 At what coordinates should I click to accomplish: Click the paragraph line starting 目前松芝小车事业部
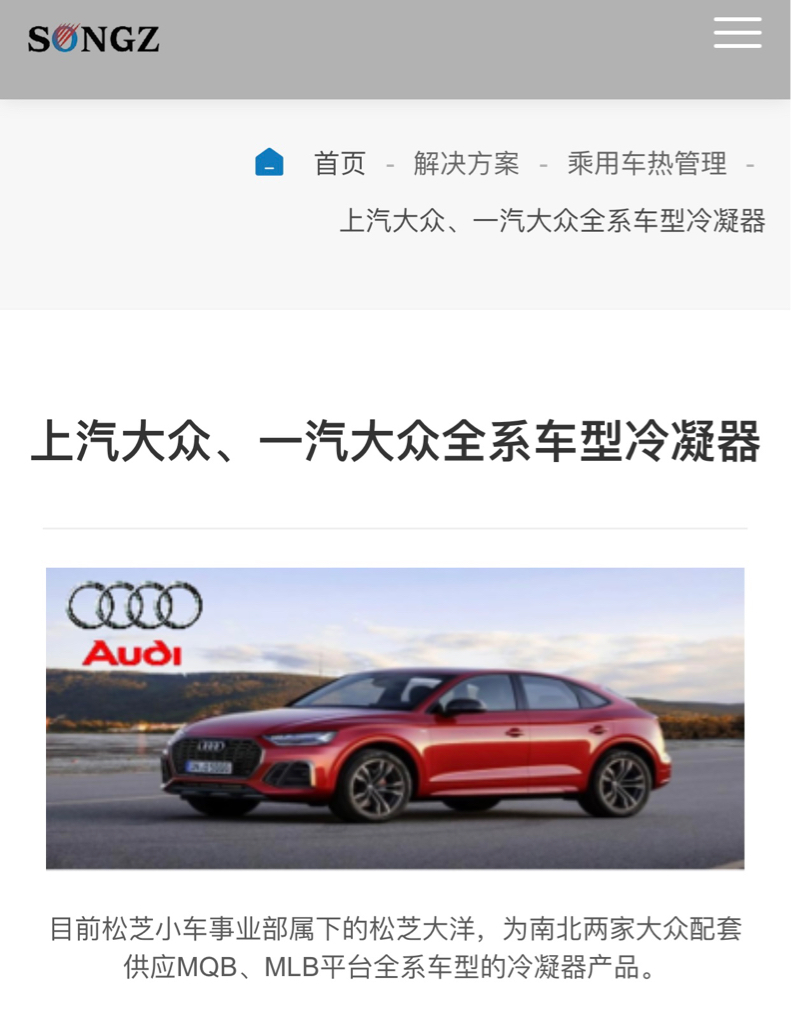395,929
